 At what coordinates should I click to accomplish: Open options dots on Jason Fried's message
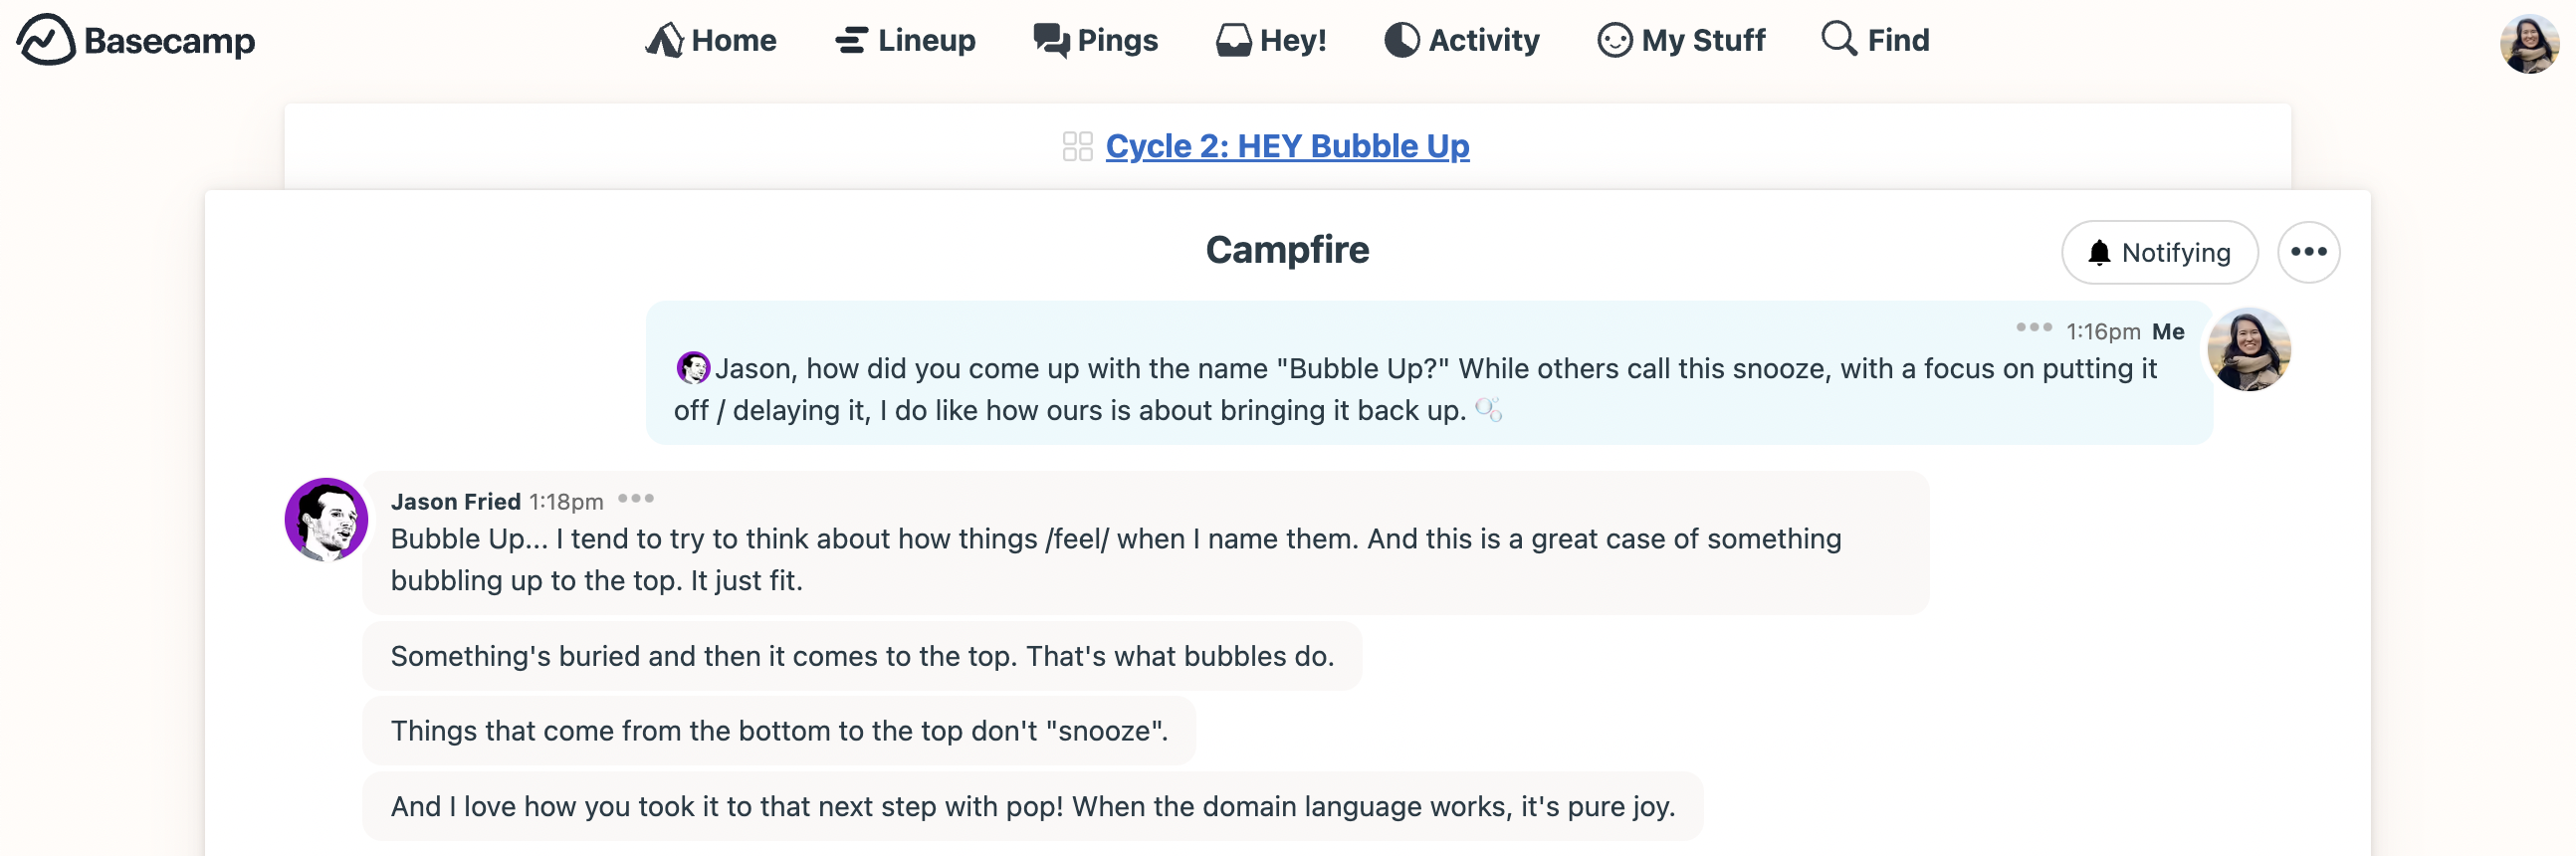pyautogui.click(x=635, y=498)
